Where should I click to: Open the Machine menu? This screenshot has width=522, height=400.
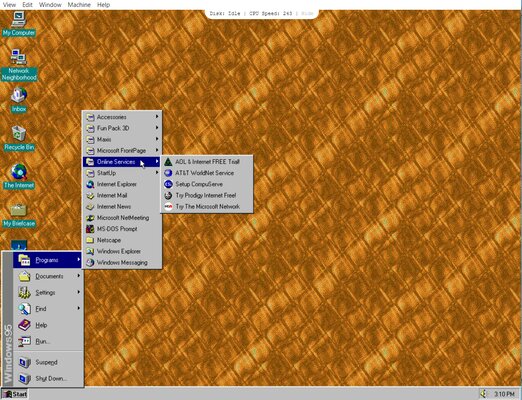(79, 5)
